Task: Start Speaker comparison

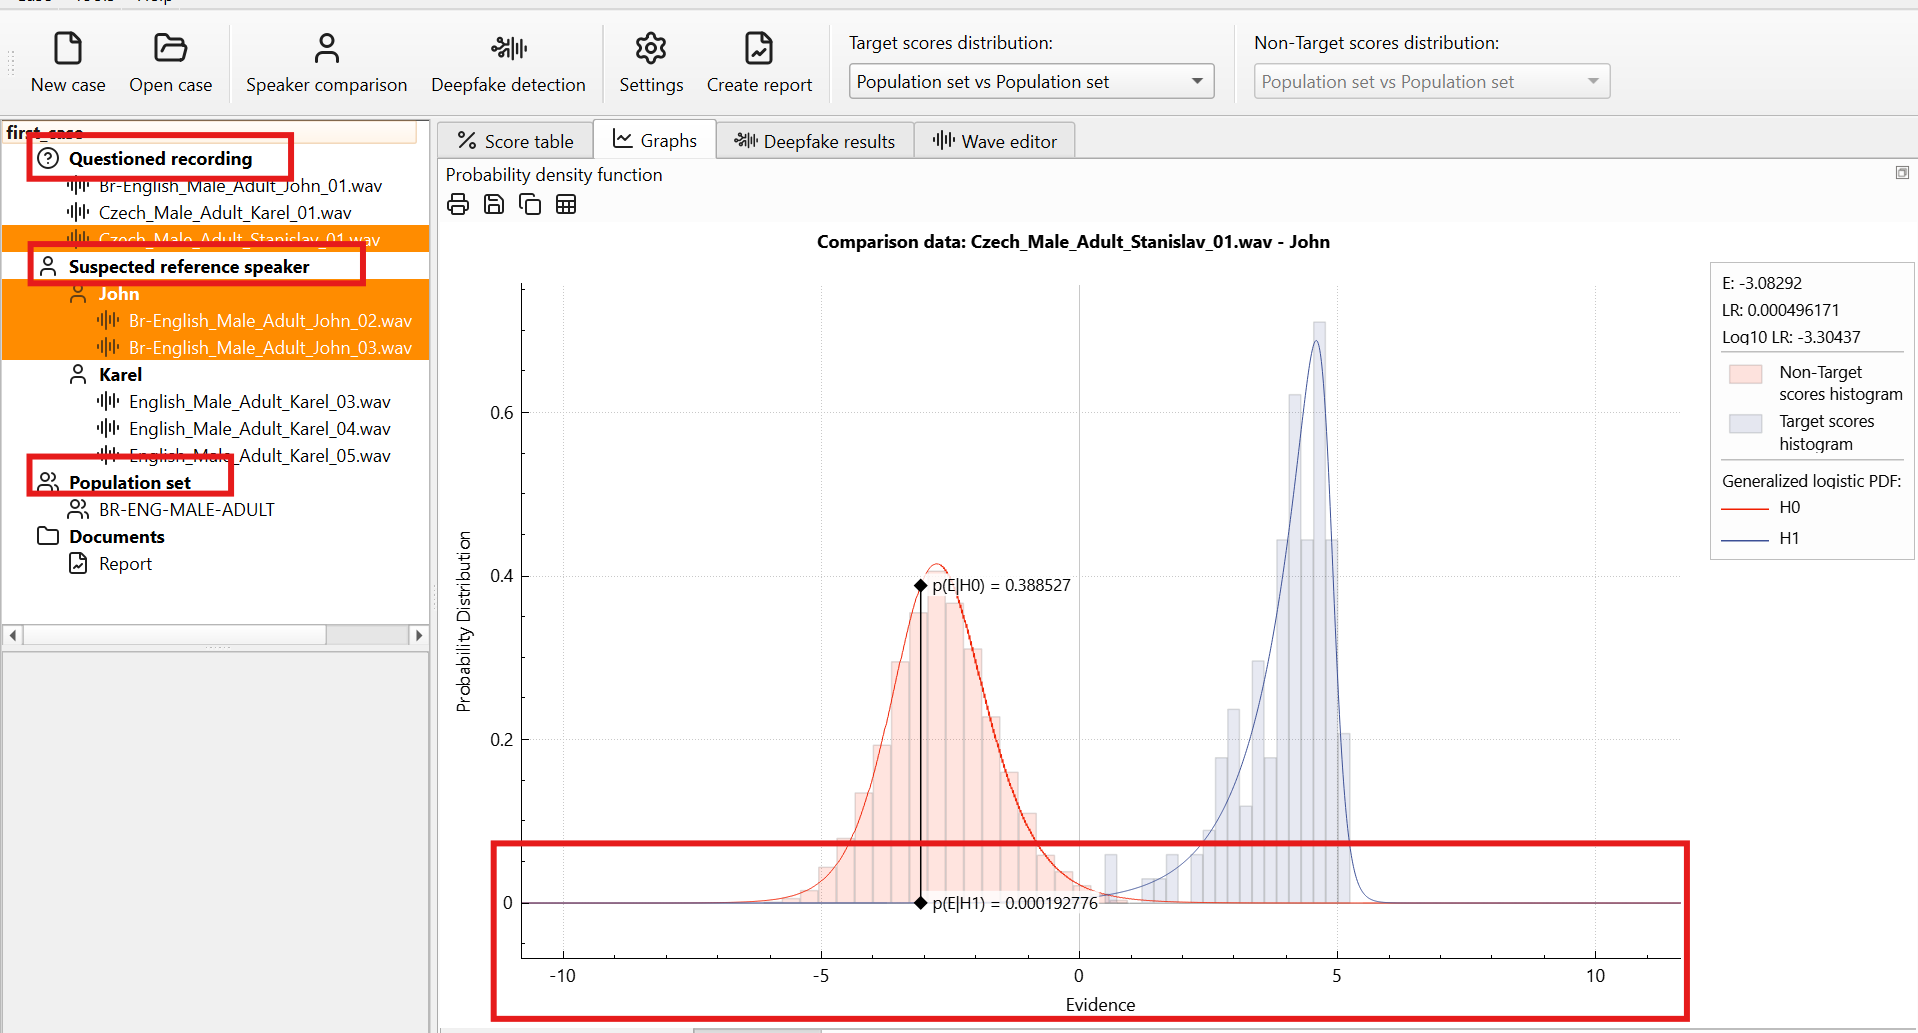Action: click(x=326, y=62)
